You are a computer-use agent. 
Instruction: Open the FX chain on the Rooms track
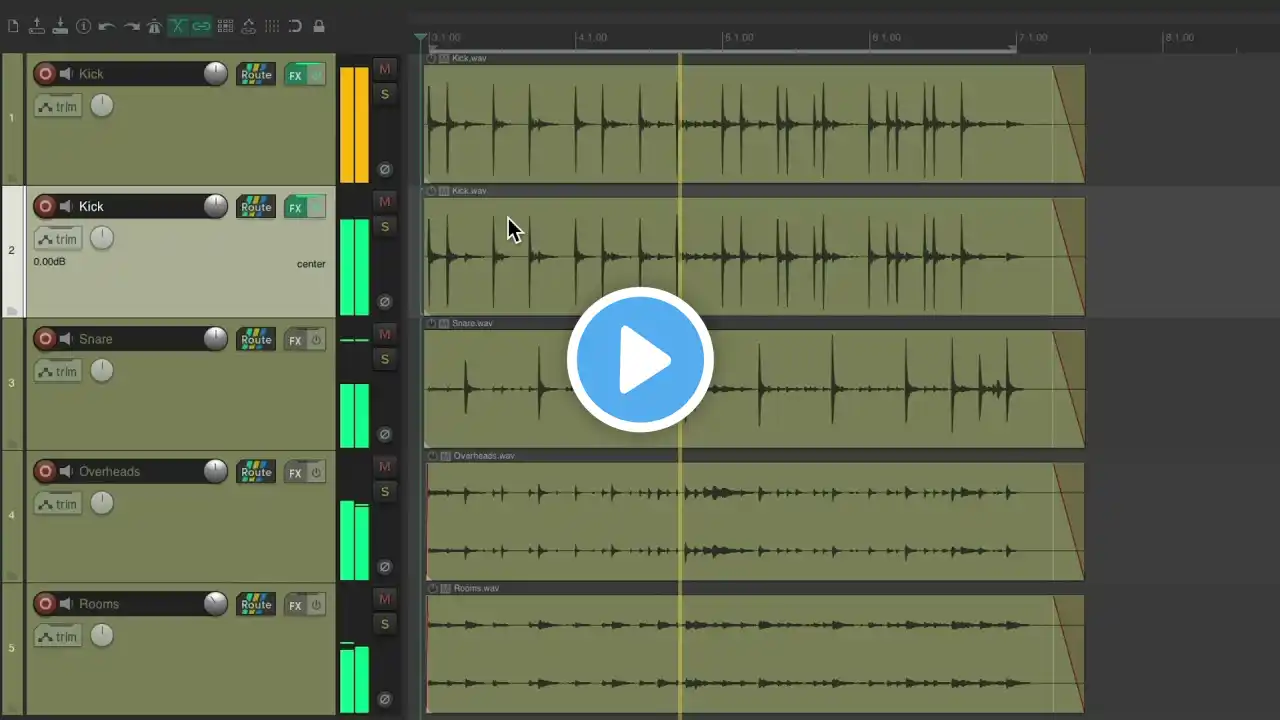pyautogui.click(x=295, y=605)
